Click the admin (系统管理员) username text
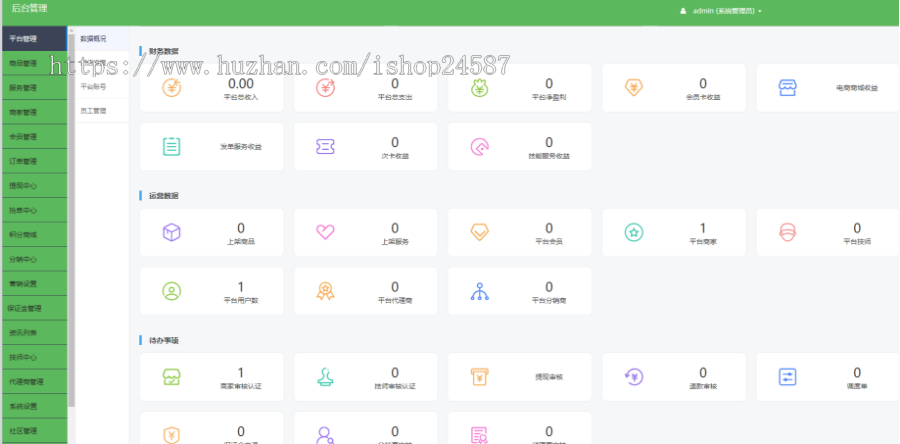Viewport: 900px width, 444px height. (x=724, y=11)
